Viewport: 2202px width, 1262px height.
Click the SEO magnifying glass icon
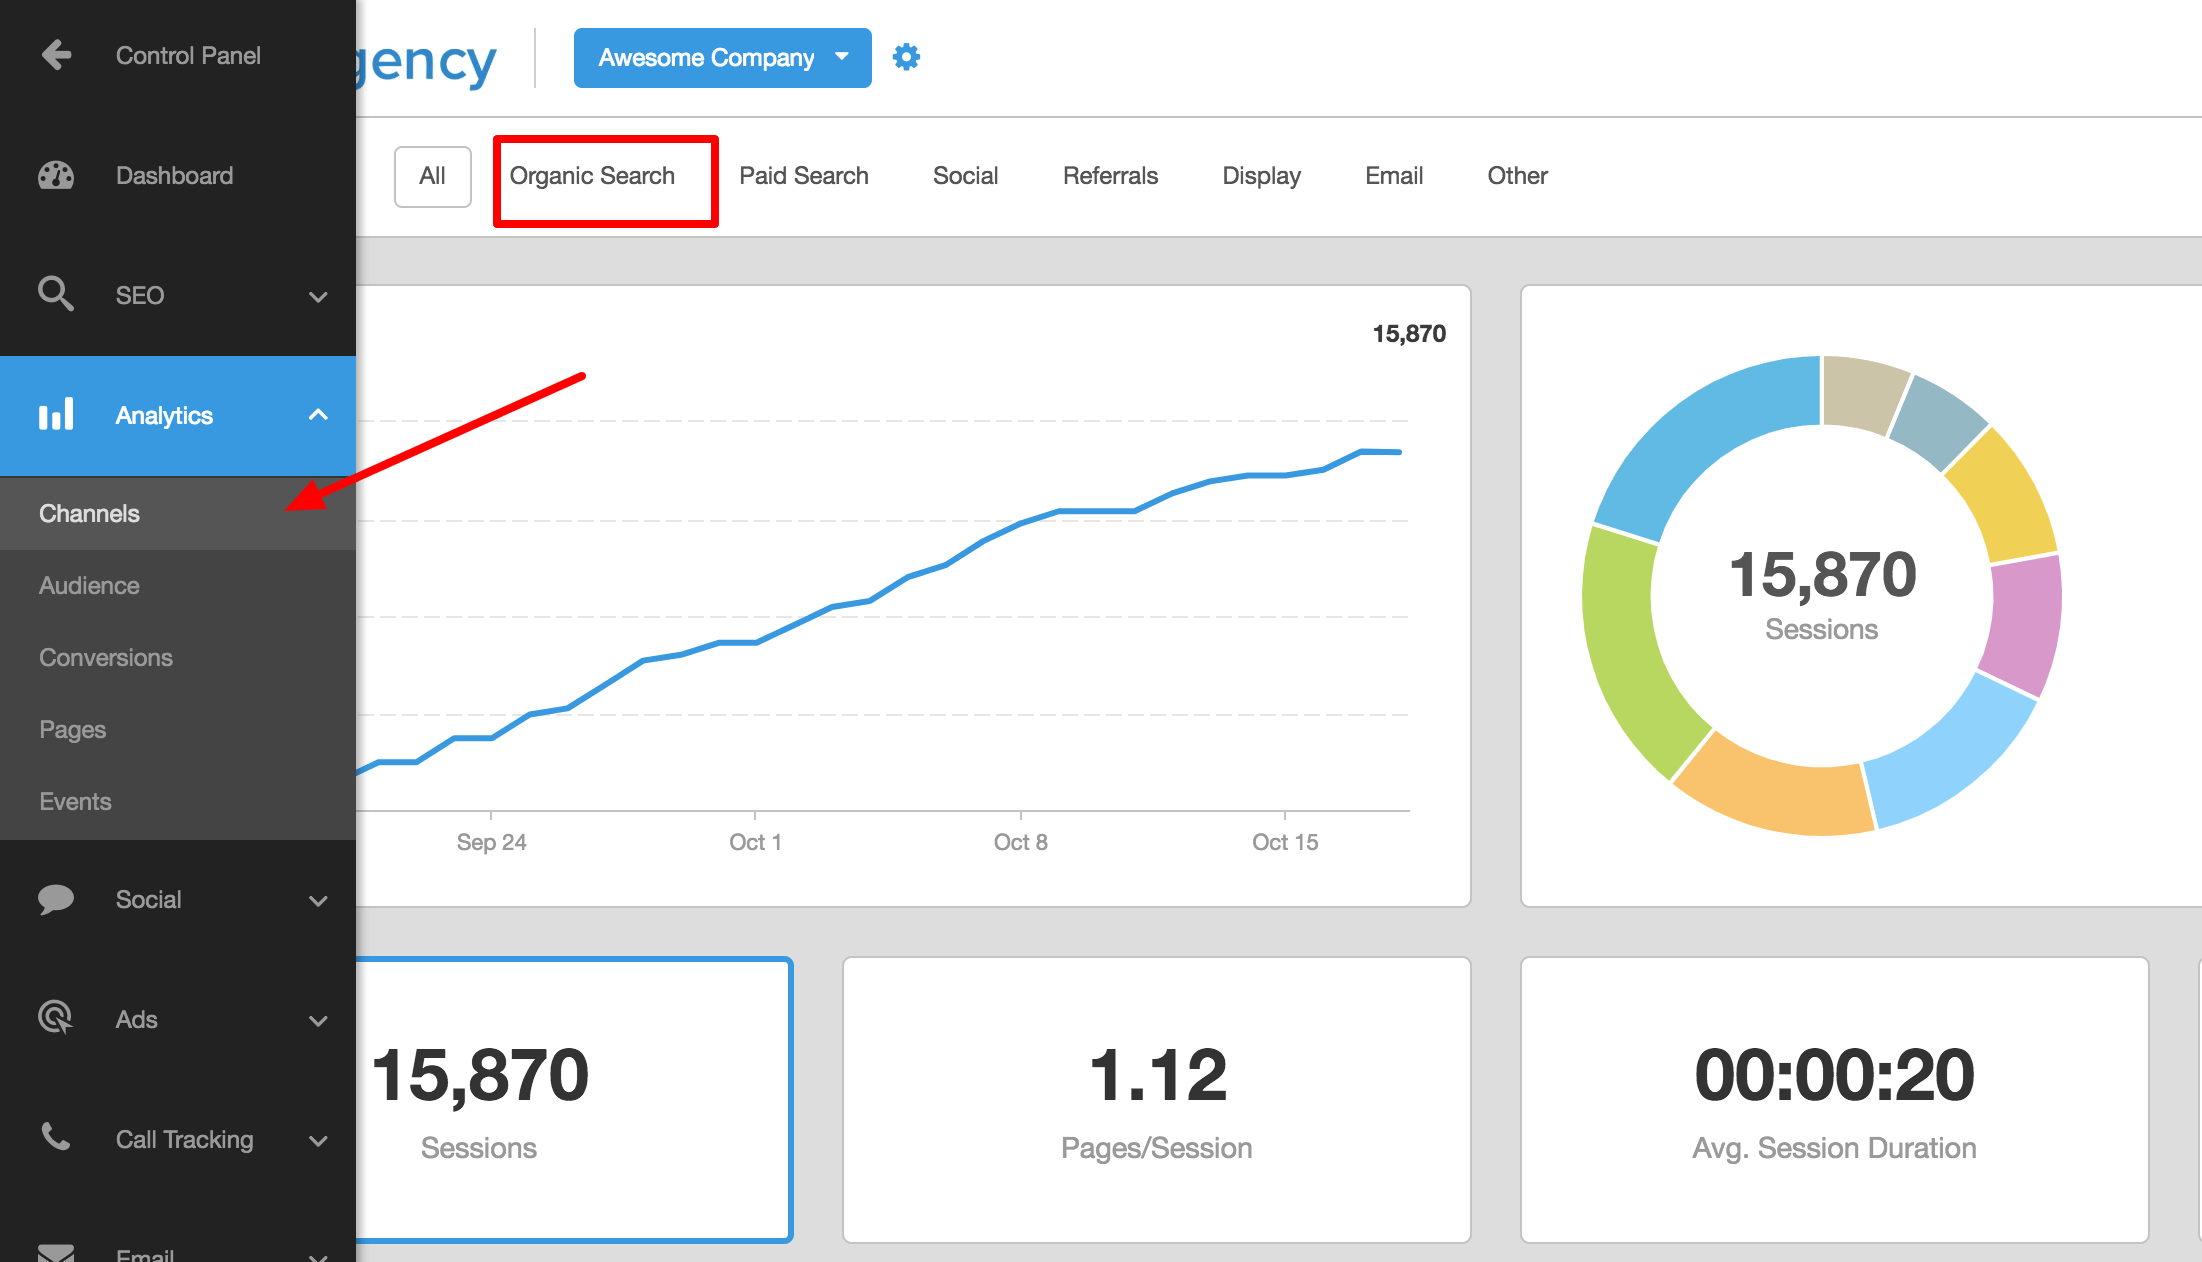click(x=56, y=294)
